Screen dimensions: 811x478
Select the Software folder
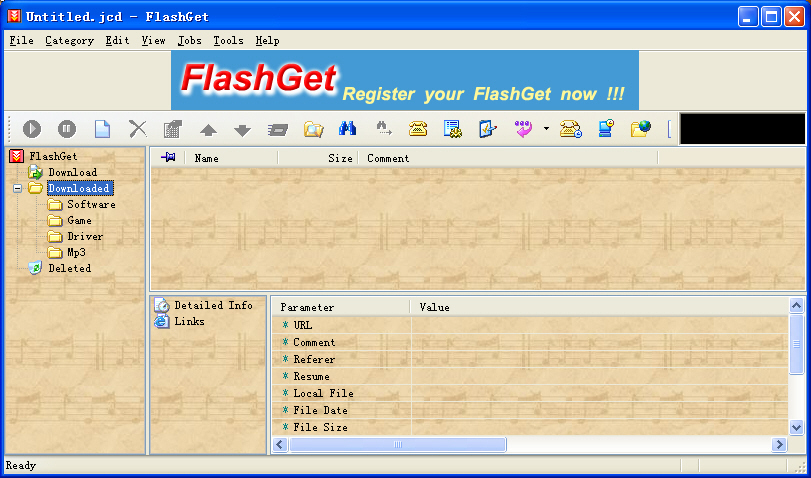[x=91, y=204]
